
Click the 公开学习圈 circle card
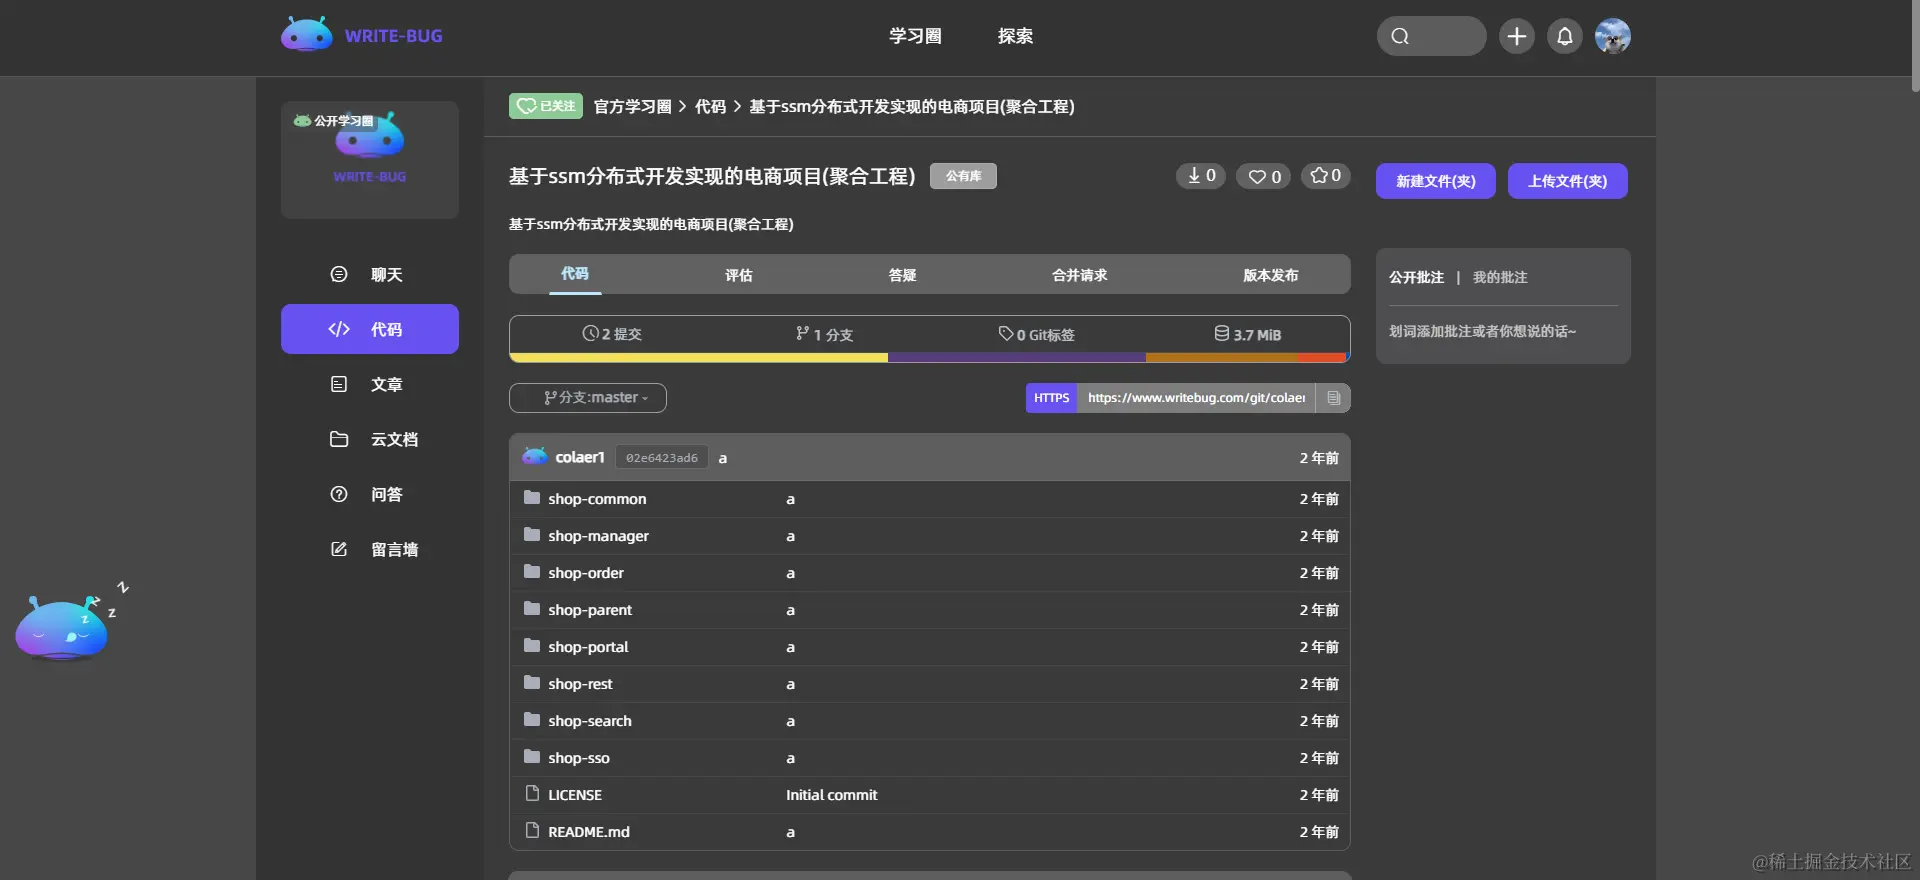click(370, 160)
